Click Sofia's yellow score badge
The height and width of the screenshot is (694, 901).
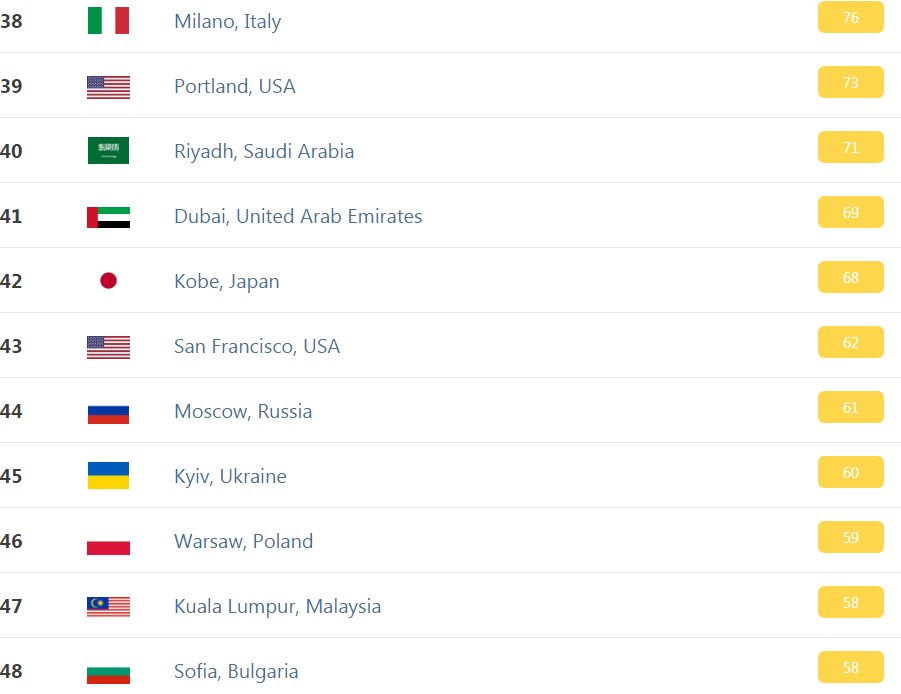click(x=850, y=668)
